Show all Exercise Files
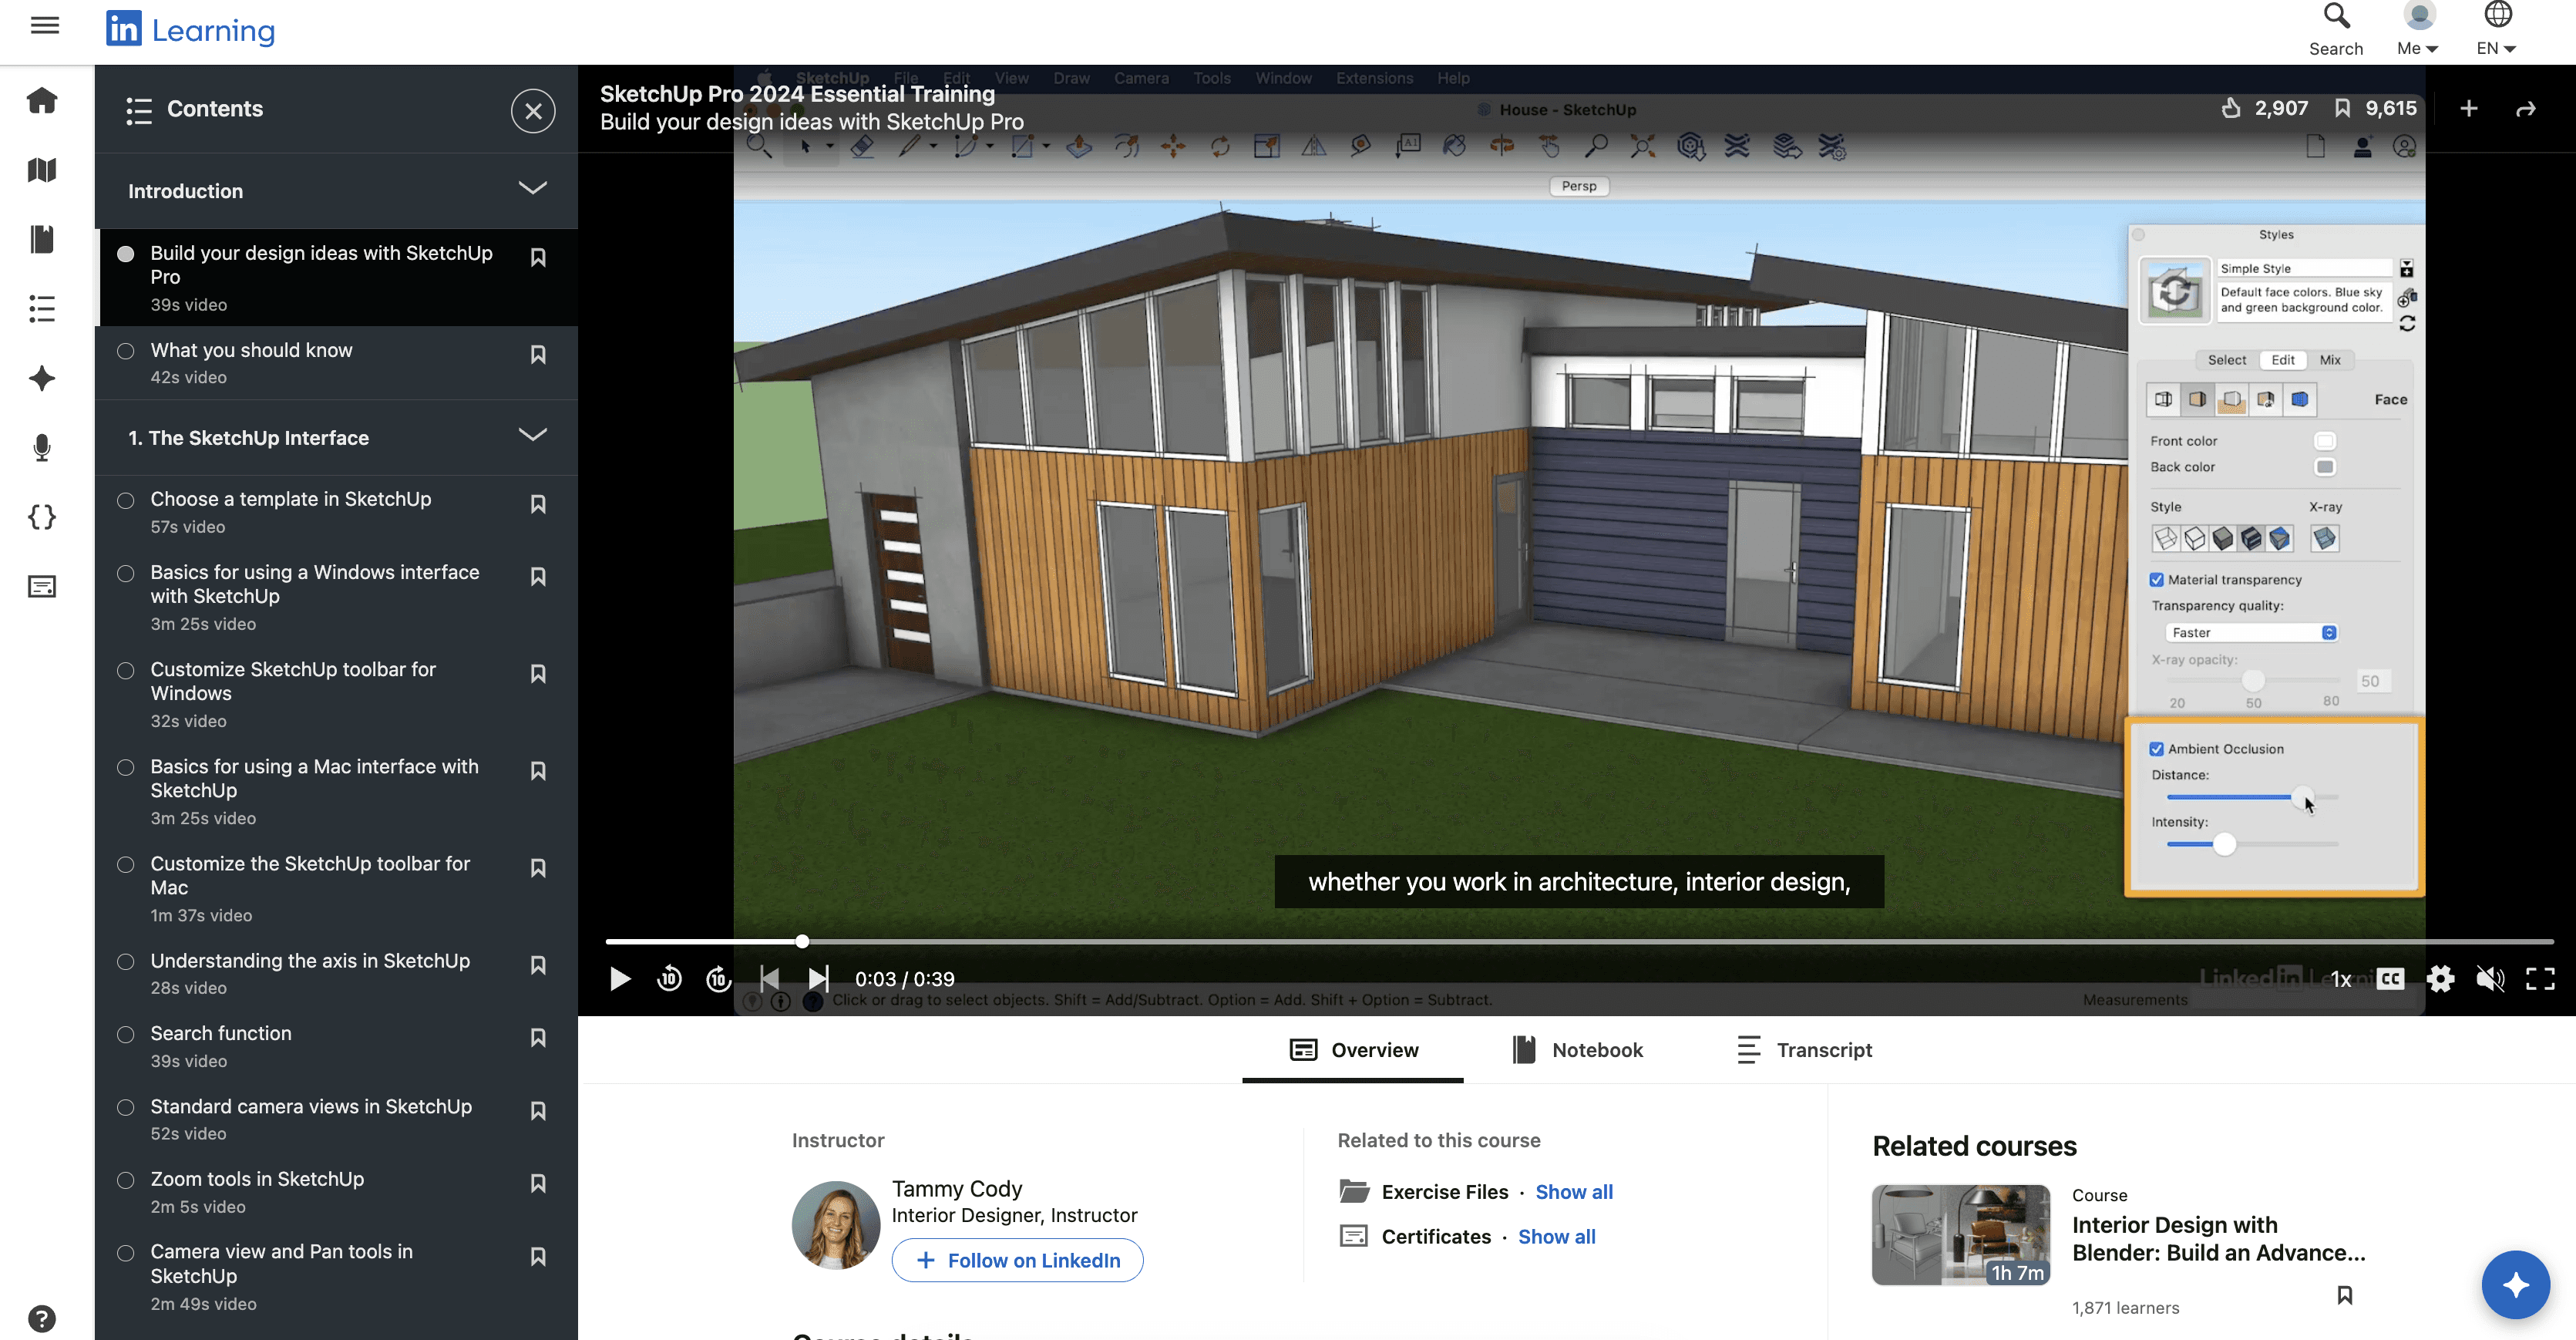This screenshot has width=2576, height=1340. coord(1574,1191)
